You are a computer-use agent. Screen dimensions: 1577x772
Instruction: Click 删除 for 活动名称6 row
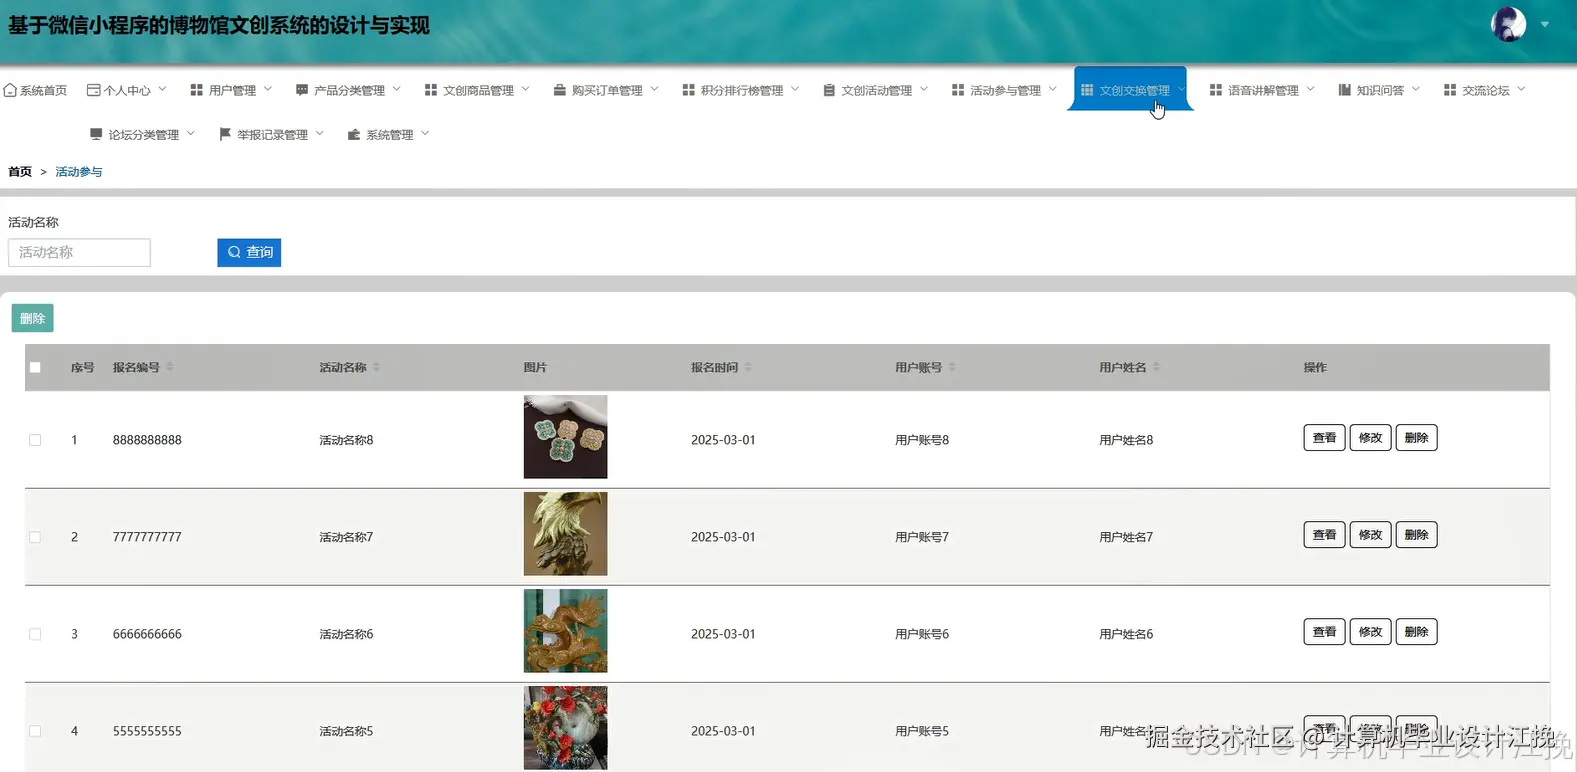pyautogui.click(x=1416, y=632)
